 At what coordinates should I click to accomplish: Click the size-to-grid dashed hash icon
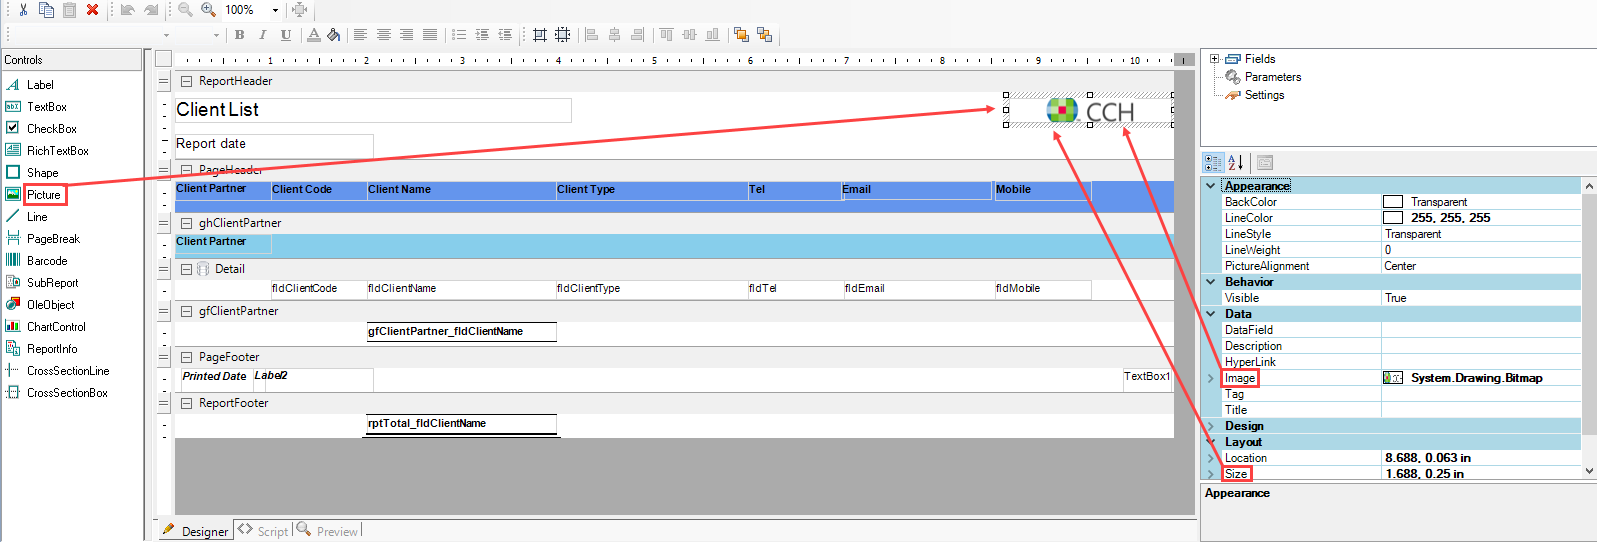point(563,35)
